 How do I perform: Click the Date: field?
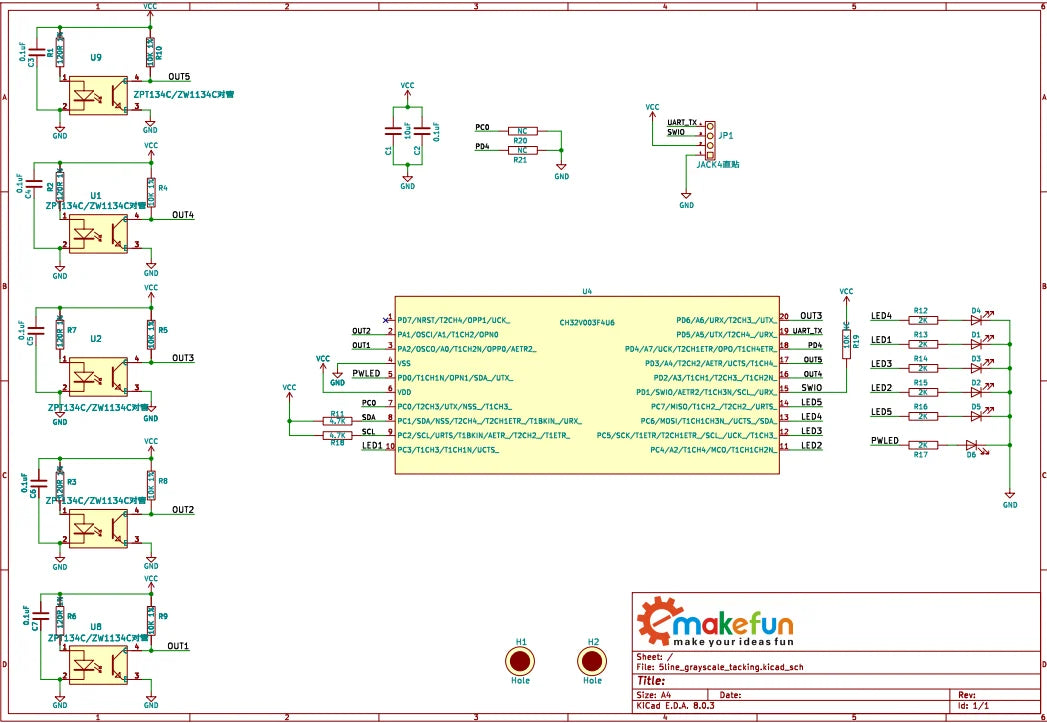tap(730, 695)
